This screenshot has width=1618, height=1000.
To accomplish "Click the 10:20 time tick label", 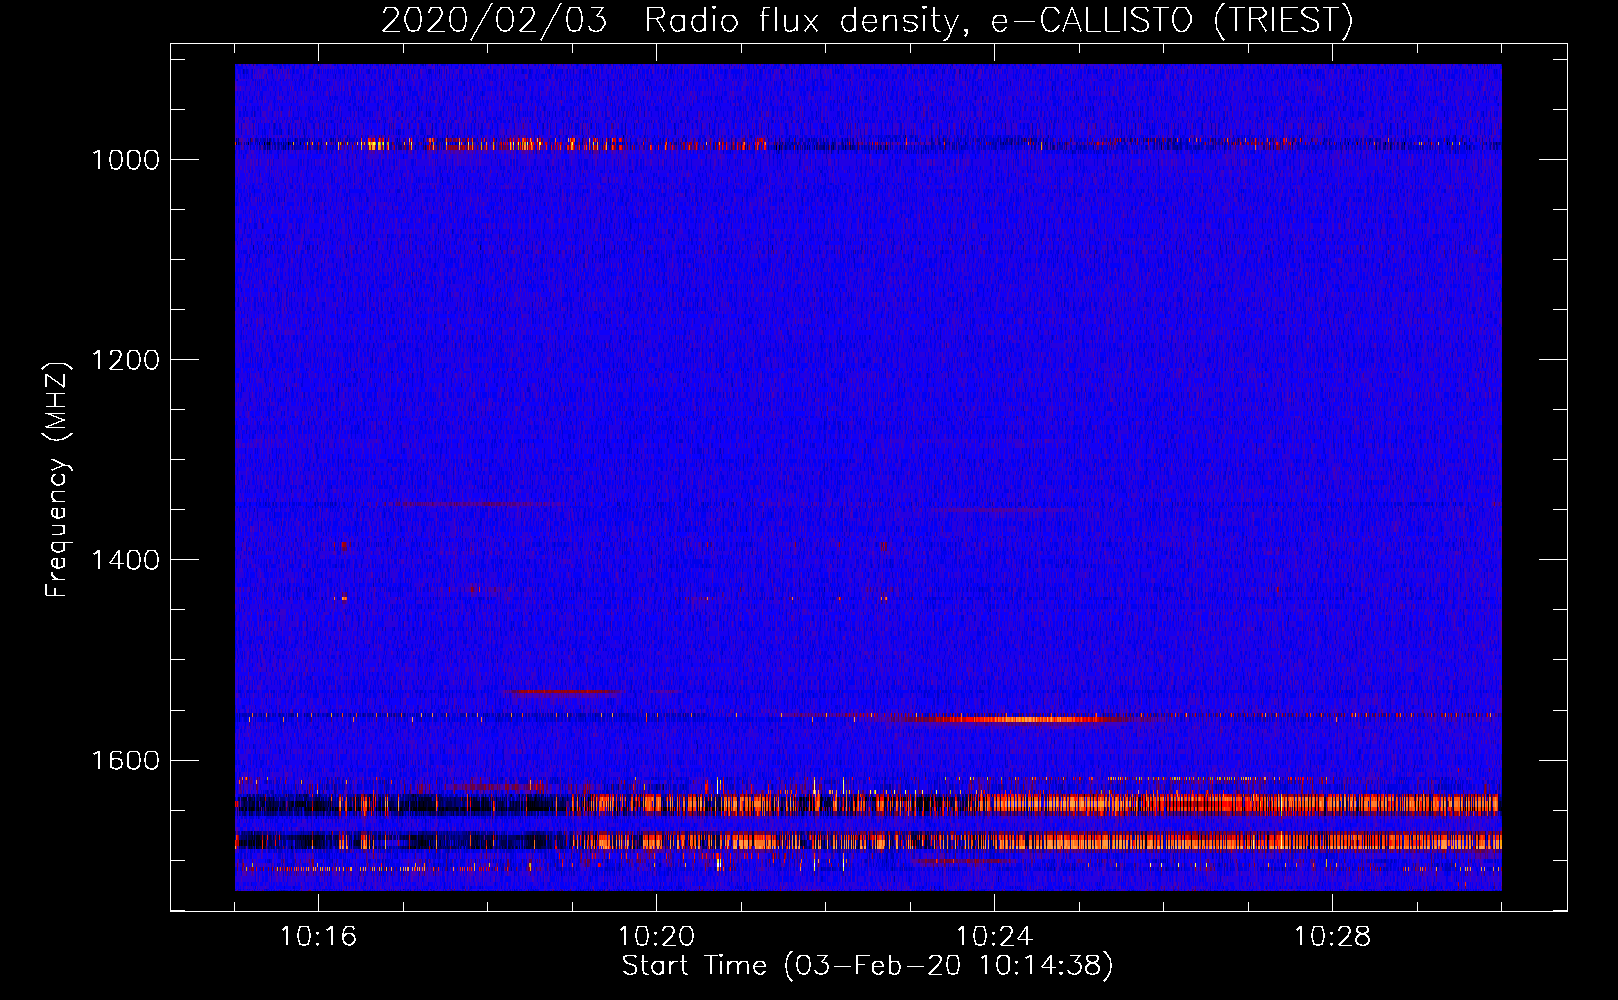I will 656,937.
